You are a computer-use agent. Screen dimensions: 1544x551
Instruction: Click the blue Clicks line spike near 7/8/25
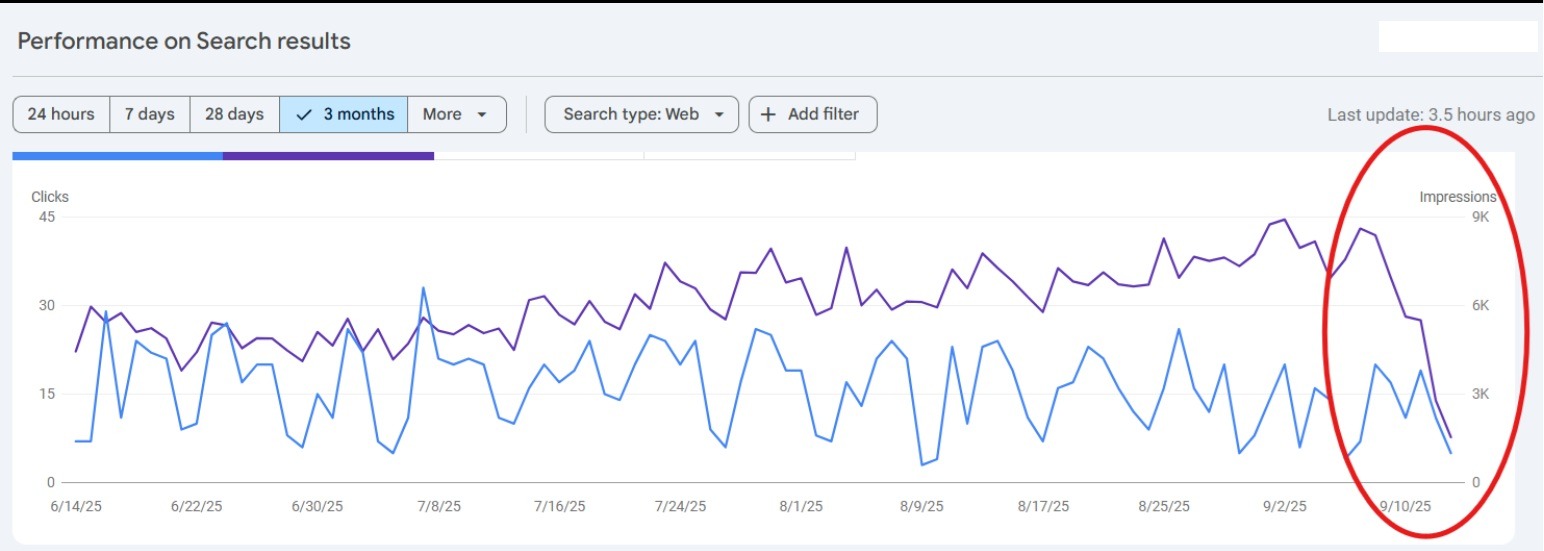[x=423, y=288]
